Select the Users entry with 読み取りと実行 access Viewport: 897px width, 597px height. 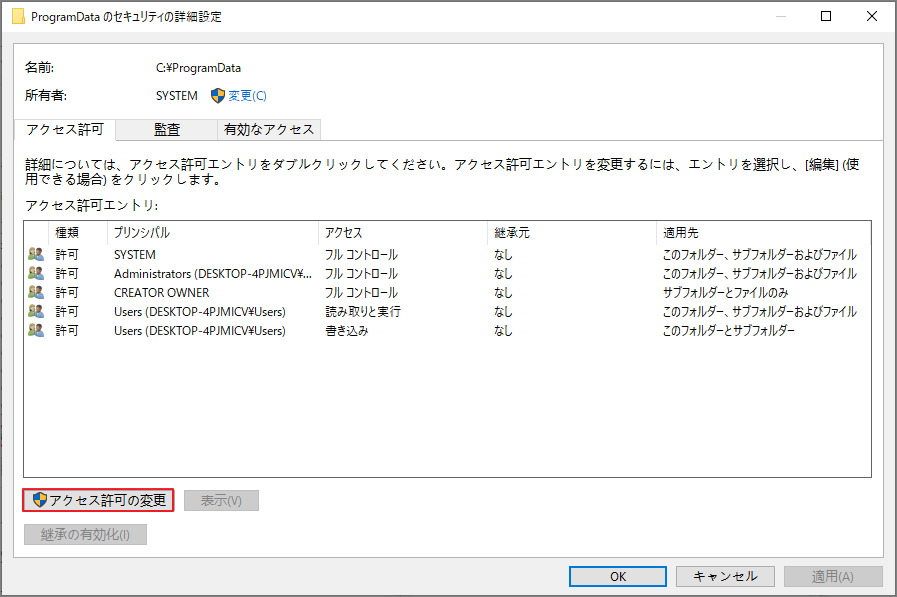tap(447, 312)
